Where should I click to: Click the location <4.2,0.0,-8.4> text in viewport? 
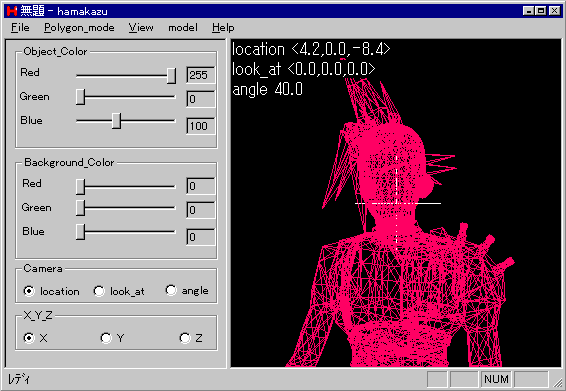(311, 49)
